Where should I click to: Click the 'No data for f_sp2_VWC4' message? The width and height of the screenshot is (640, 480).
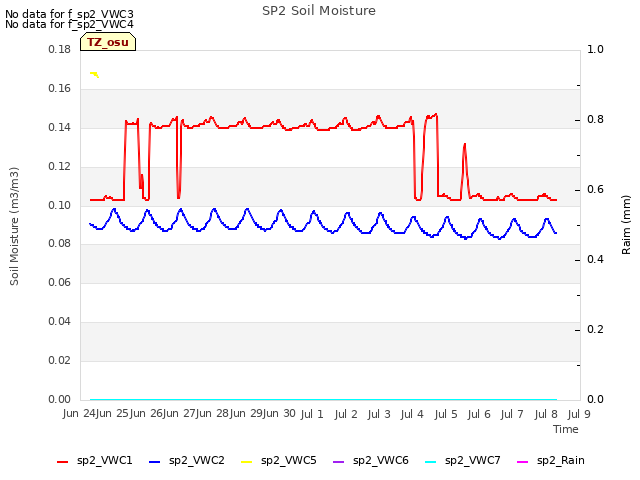tap(69, 24)
